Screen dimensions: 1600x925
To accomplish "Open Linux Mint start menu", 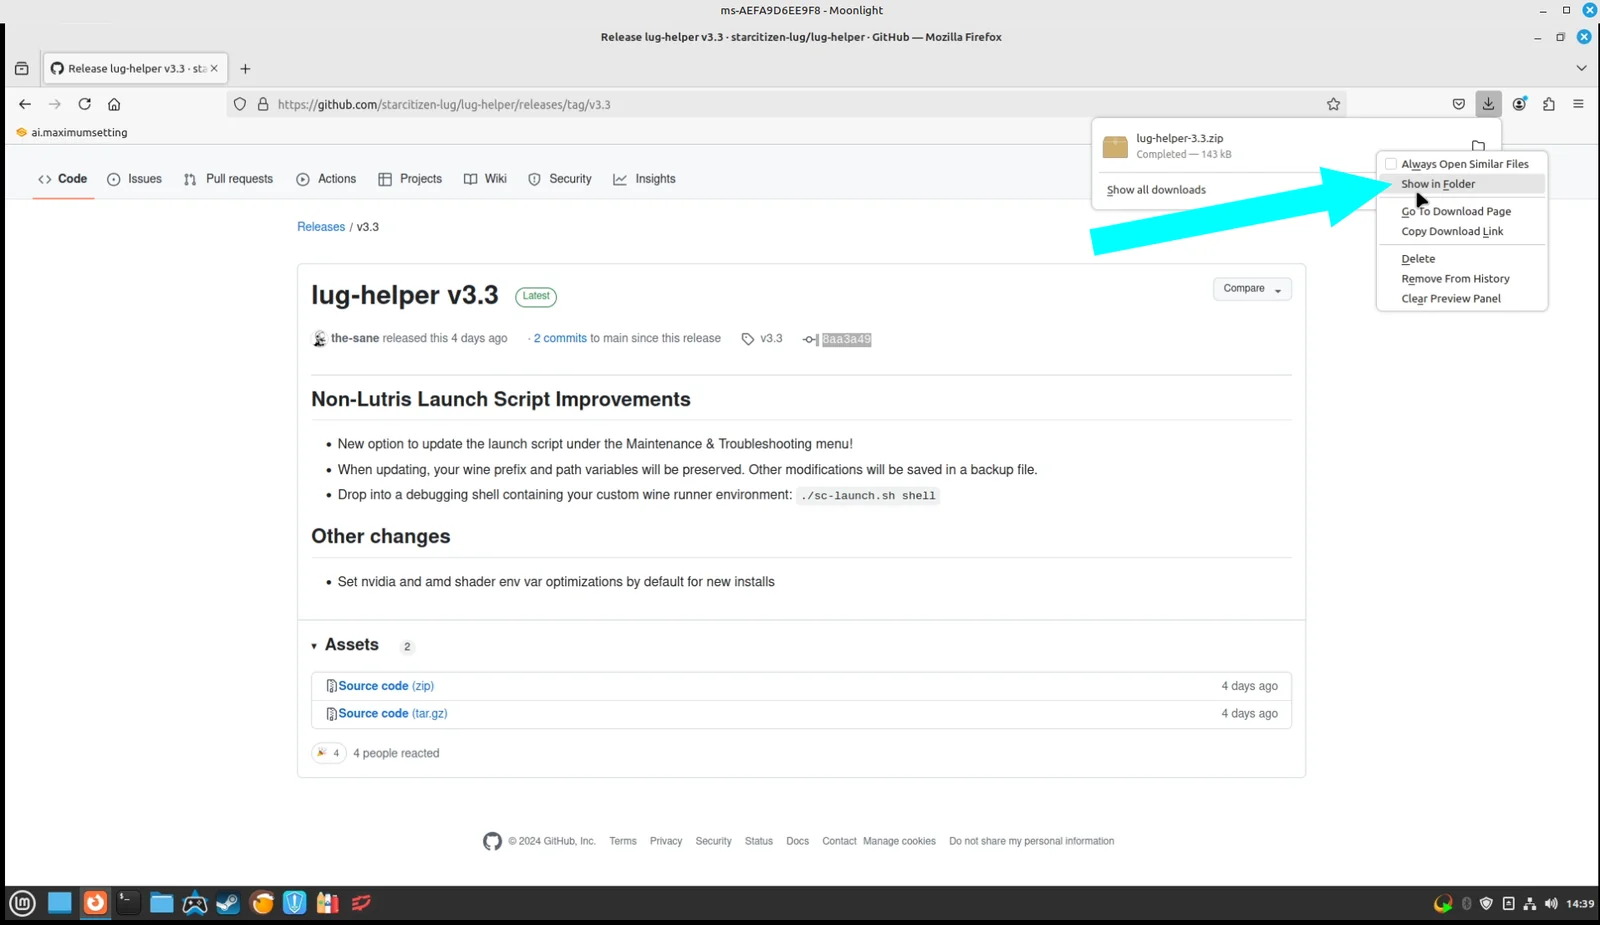I will (x=22, y=903).
